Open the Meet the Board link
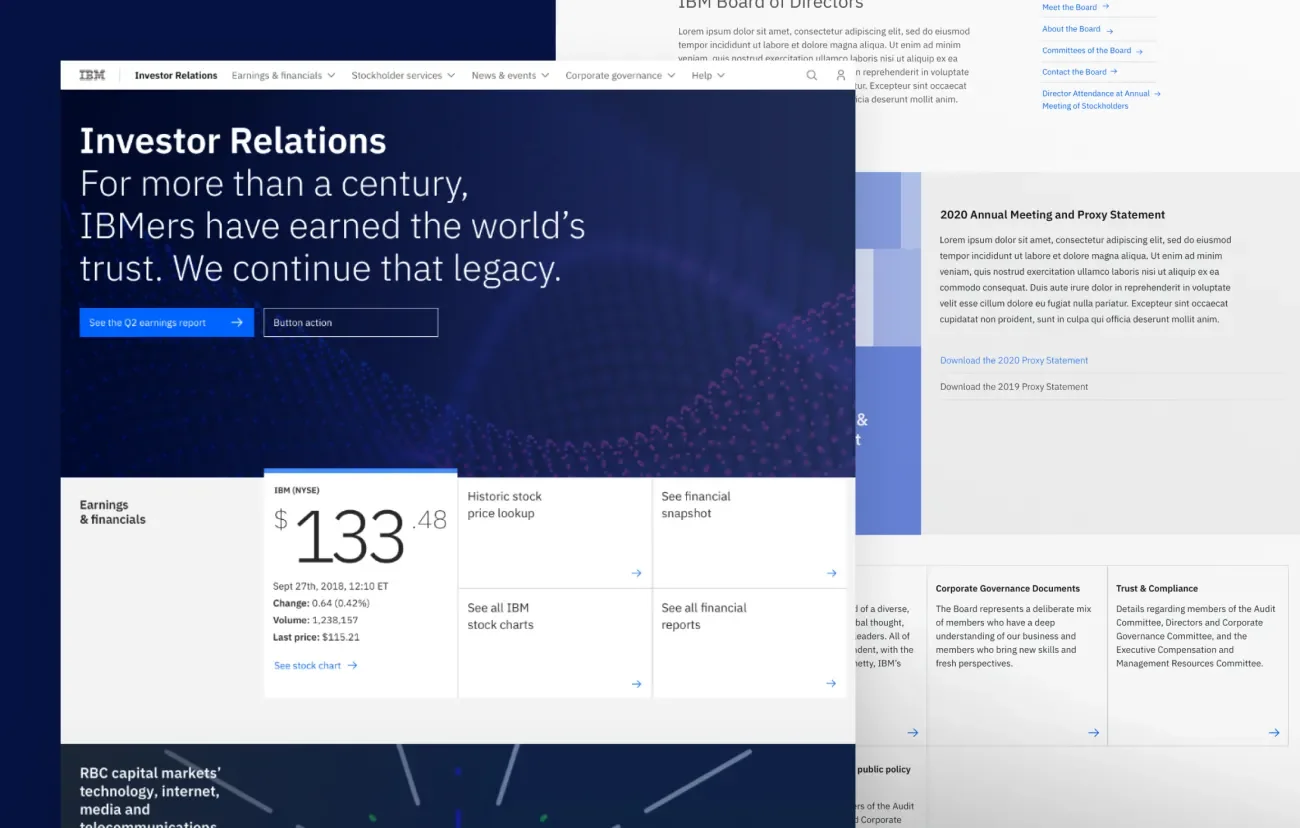 point(1069,7)
